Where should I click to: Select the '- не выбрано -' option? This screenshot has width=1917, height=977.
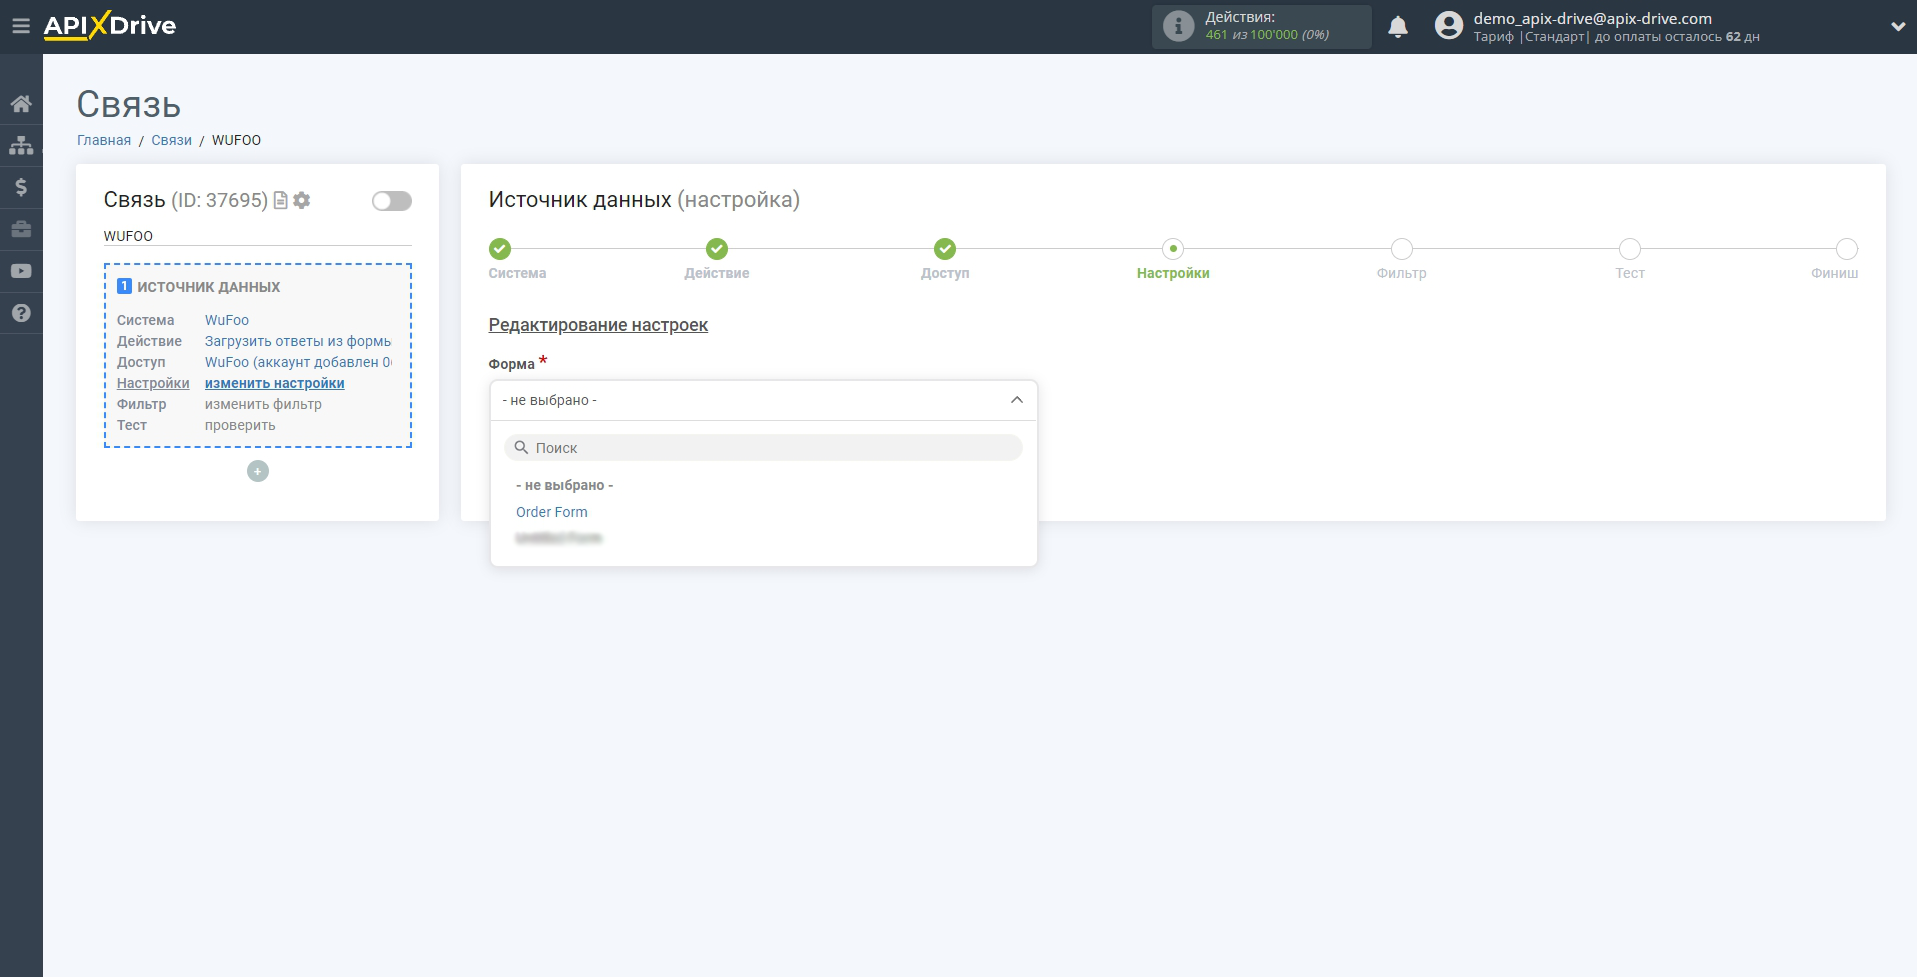point(564,485)
